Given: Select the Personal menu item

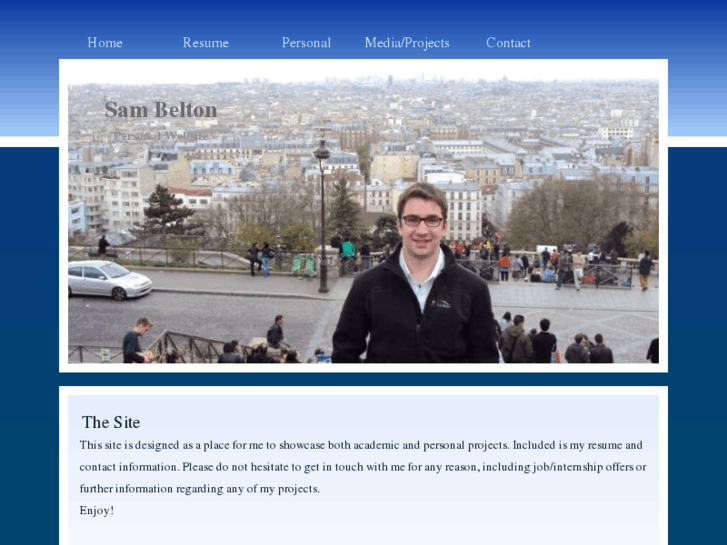Looking at the screenshot, I should (x=306, y=43).
